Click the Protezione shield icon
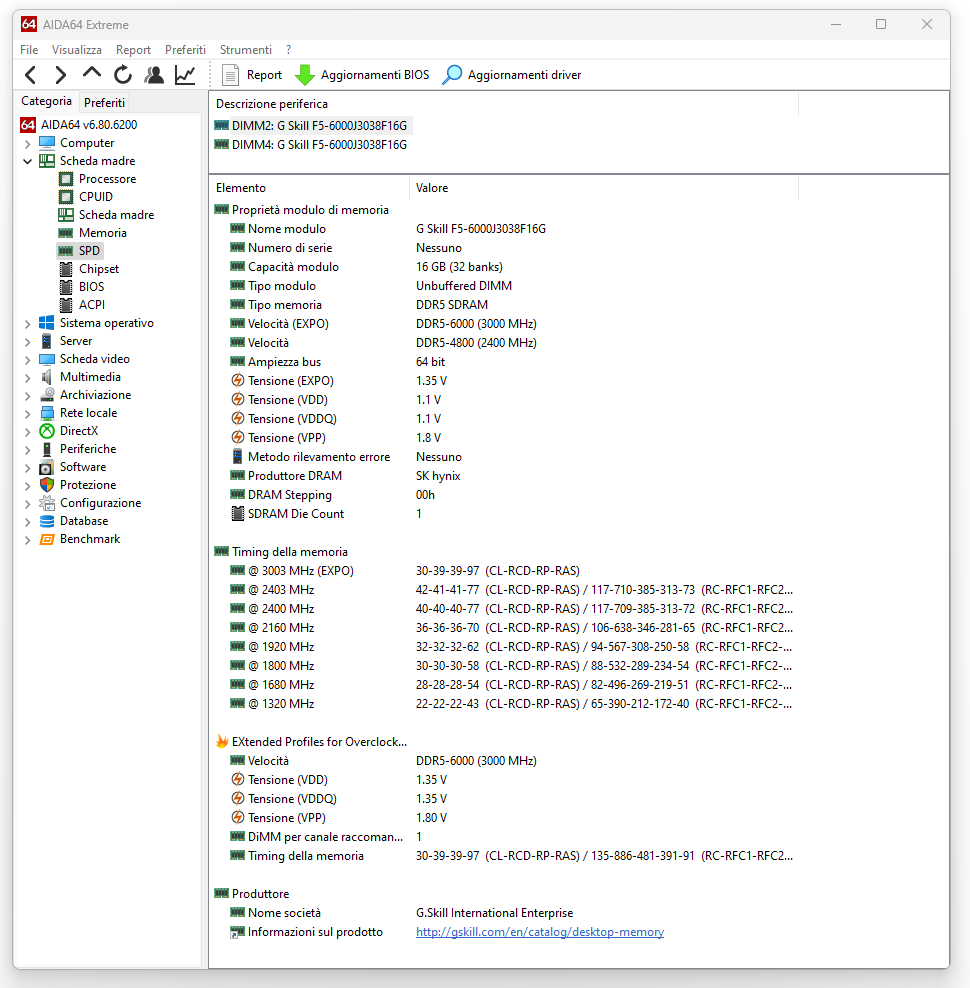This screenshot has height=988, width=970. 47,485
